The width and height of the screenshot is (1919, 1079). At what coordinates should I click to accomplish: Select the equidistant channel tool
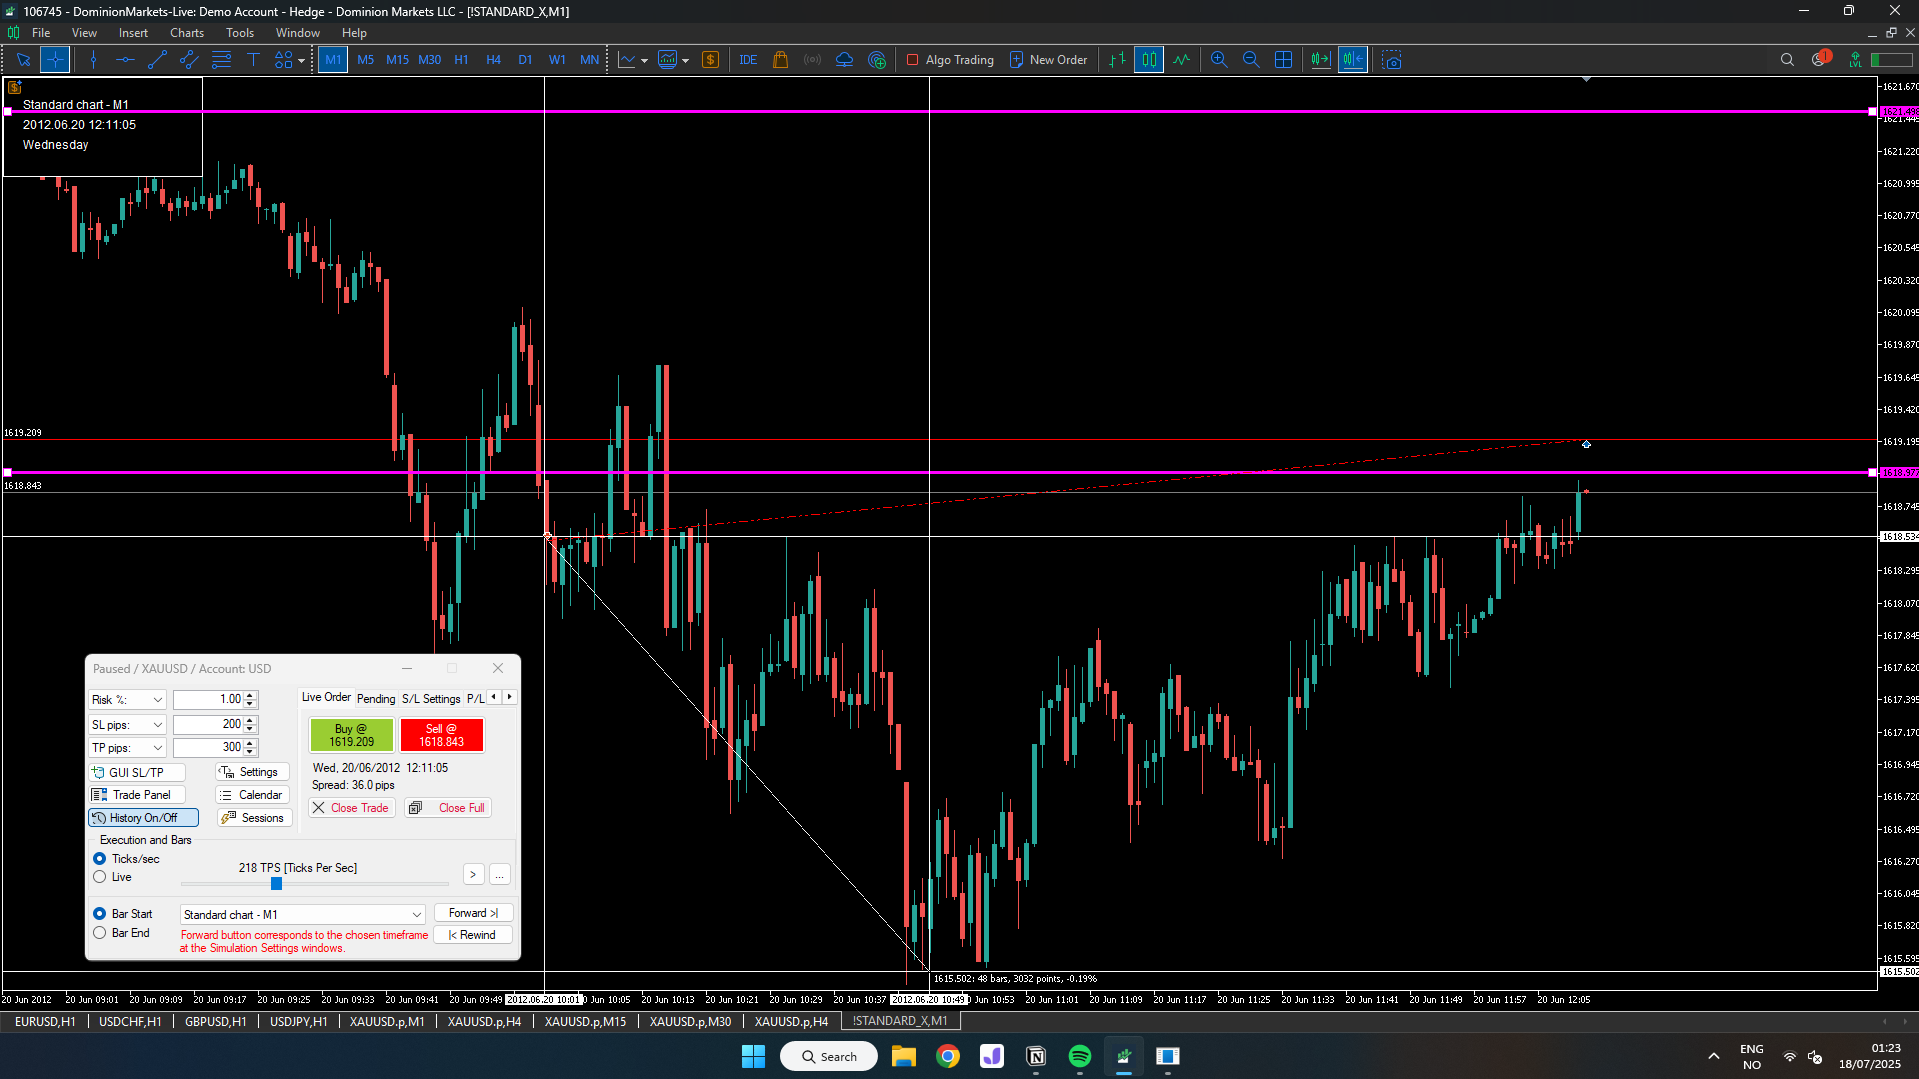tap(189, 60)
